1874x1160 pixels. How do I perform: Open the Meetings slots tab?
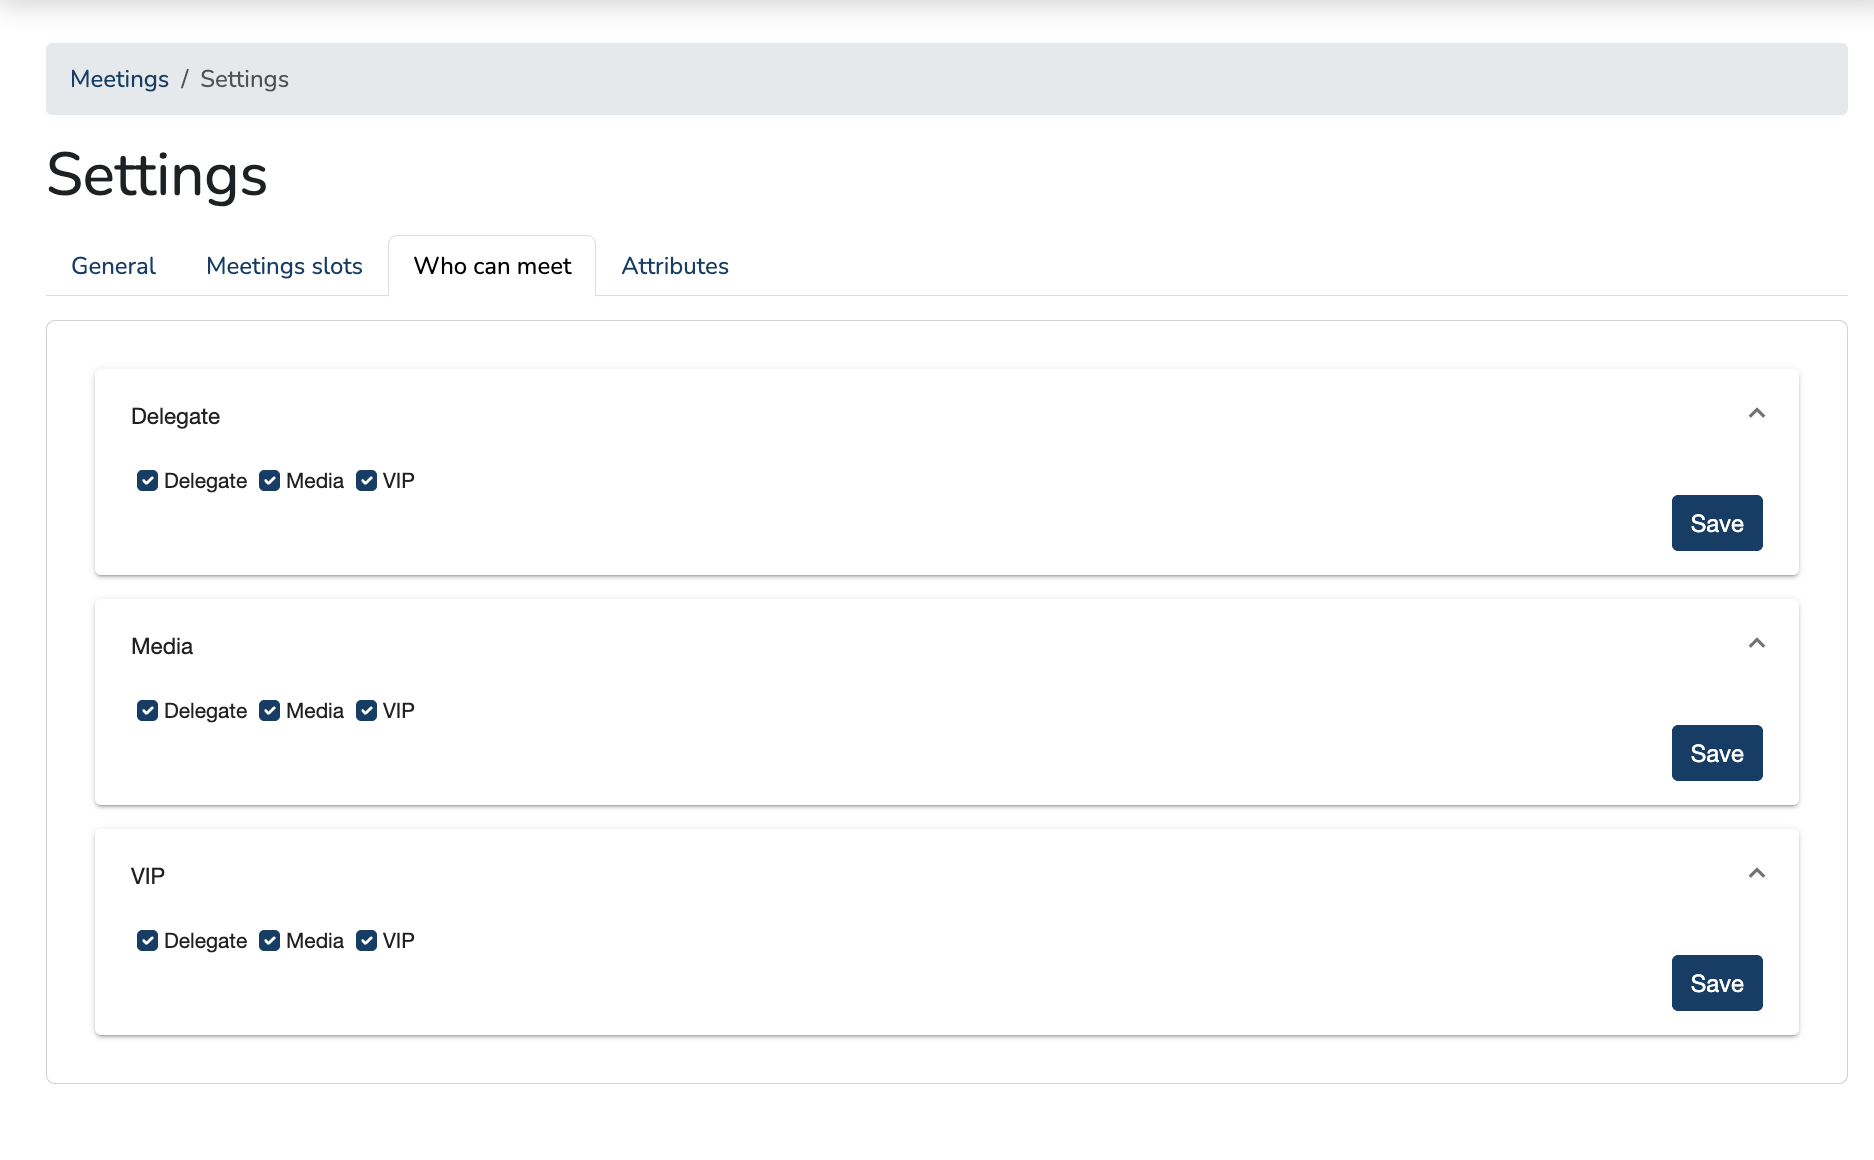284,266
